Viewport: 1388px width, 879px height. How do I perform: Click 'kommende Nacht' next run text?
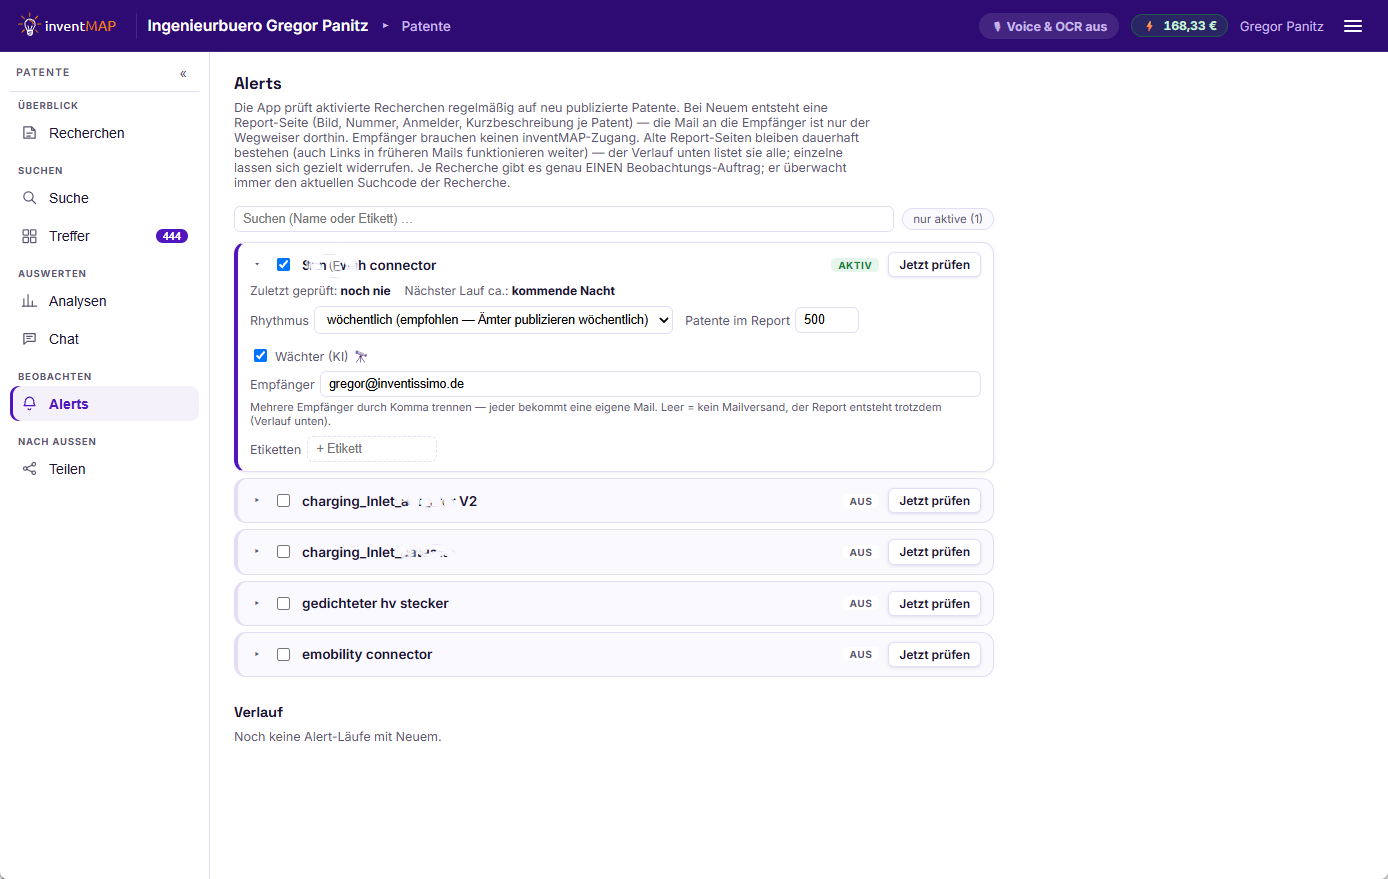pyautogui.click(x=563, y=291)
